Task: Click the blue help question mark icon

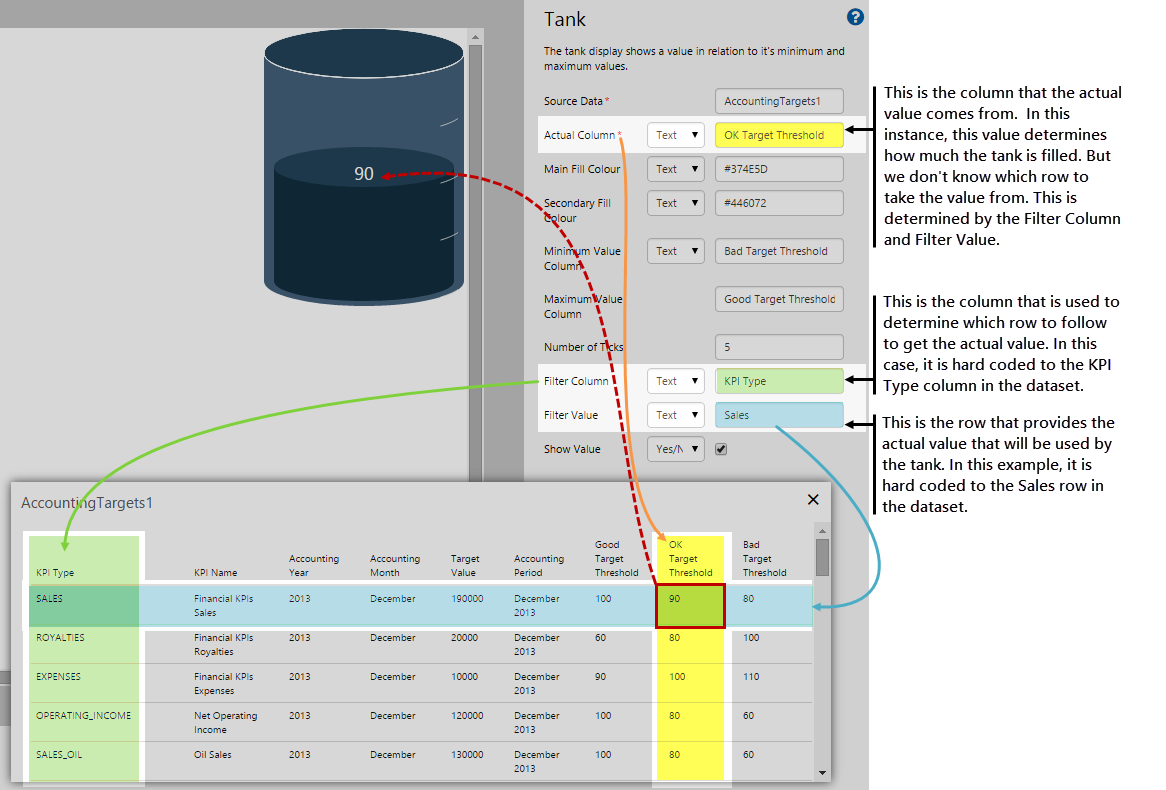Action: [x=854, y=17]
